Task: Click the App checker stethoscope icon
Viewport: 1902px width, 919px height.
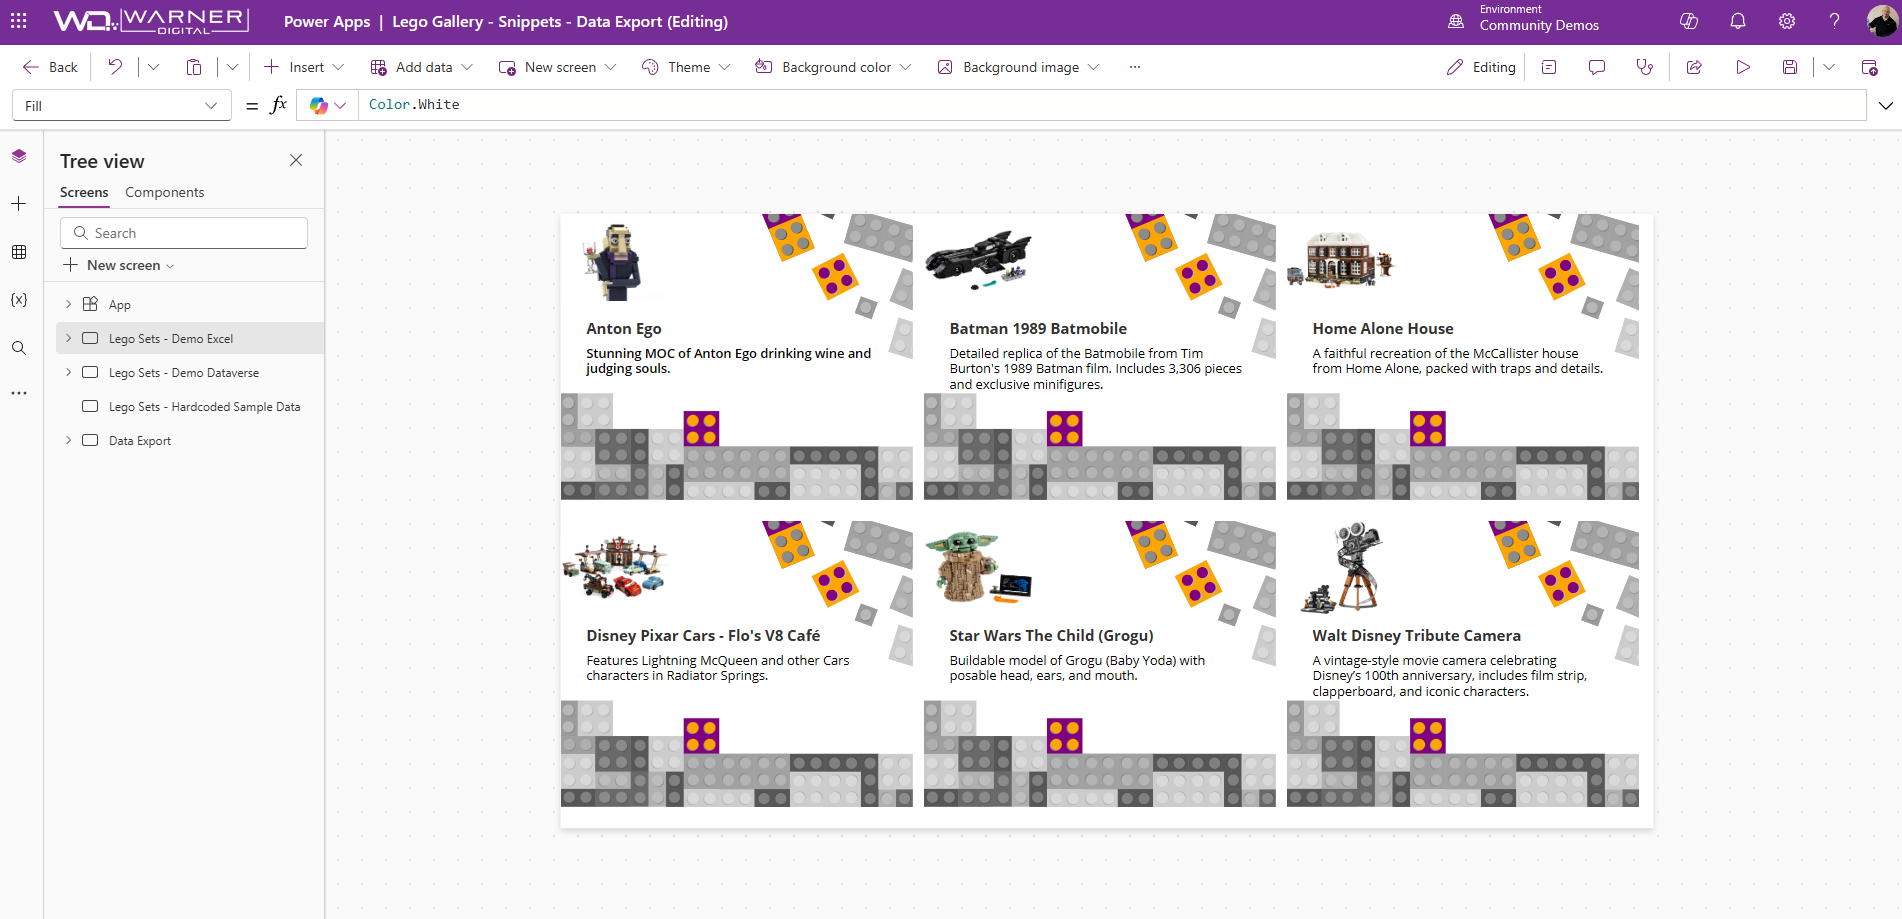Action: (1645, 67)
